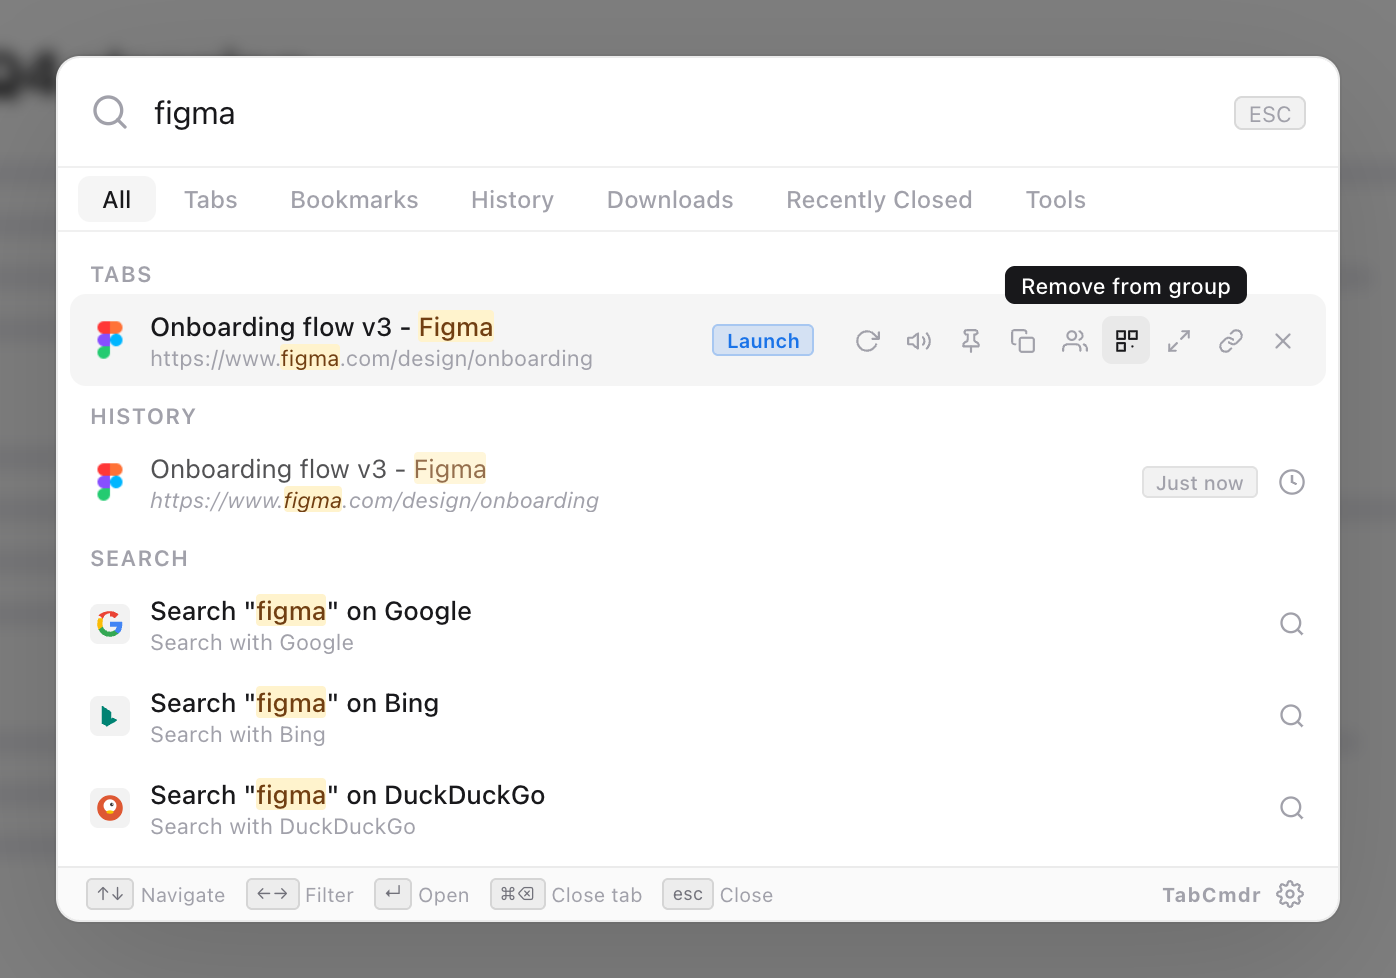The height and width of the screenshot is (978, 1396).
Task: Click the "Just now" timestamp badge
Action: click(x=1200, y=483)
